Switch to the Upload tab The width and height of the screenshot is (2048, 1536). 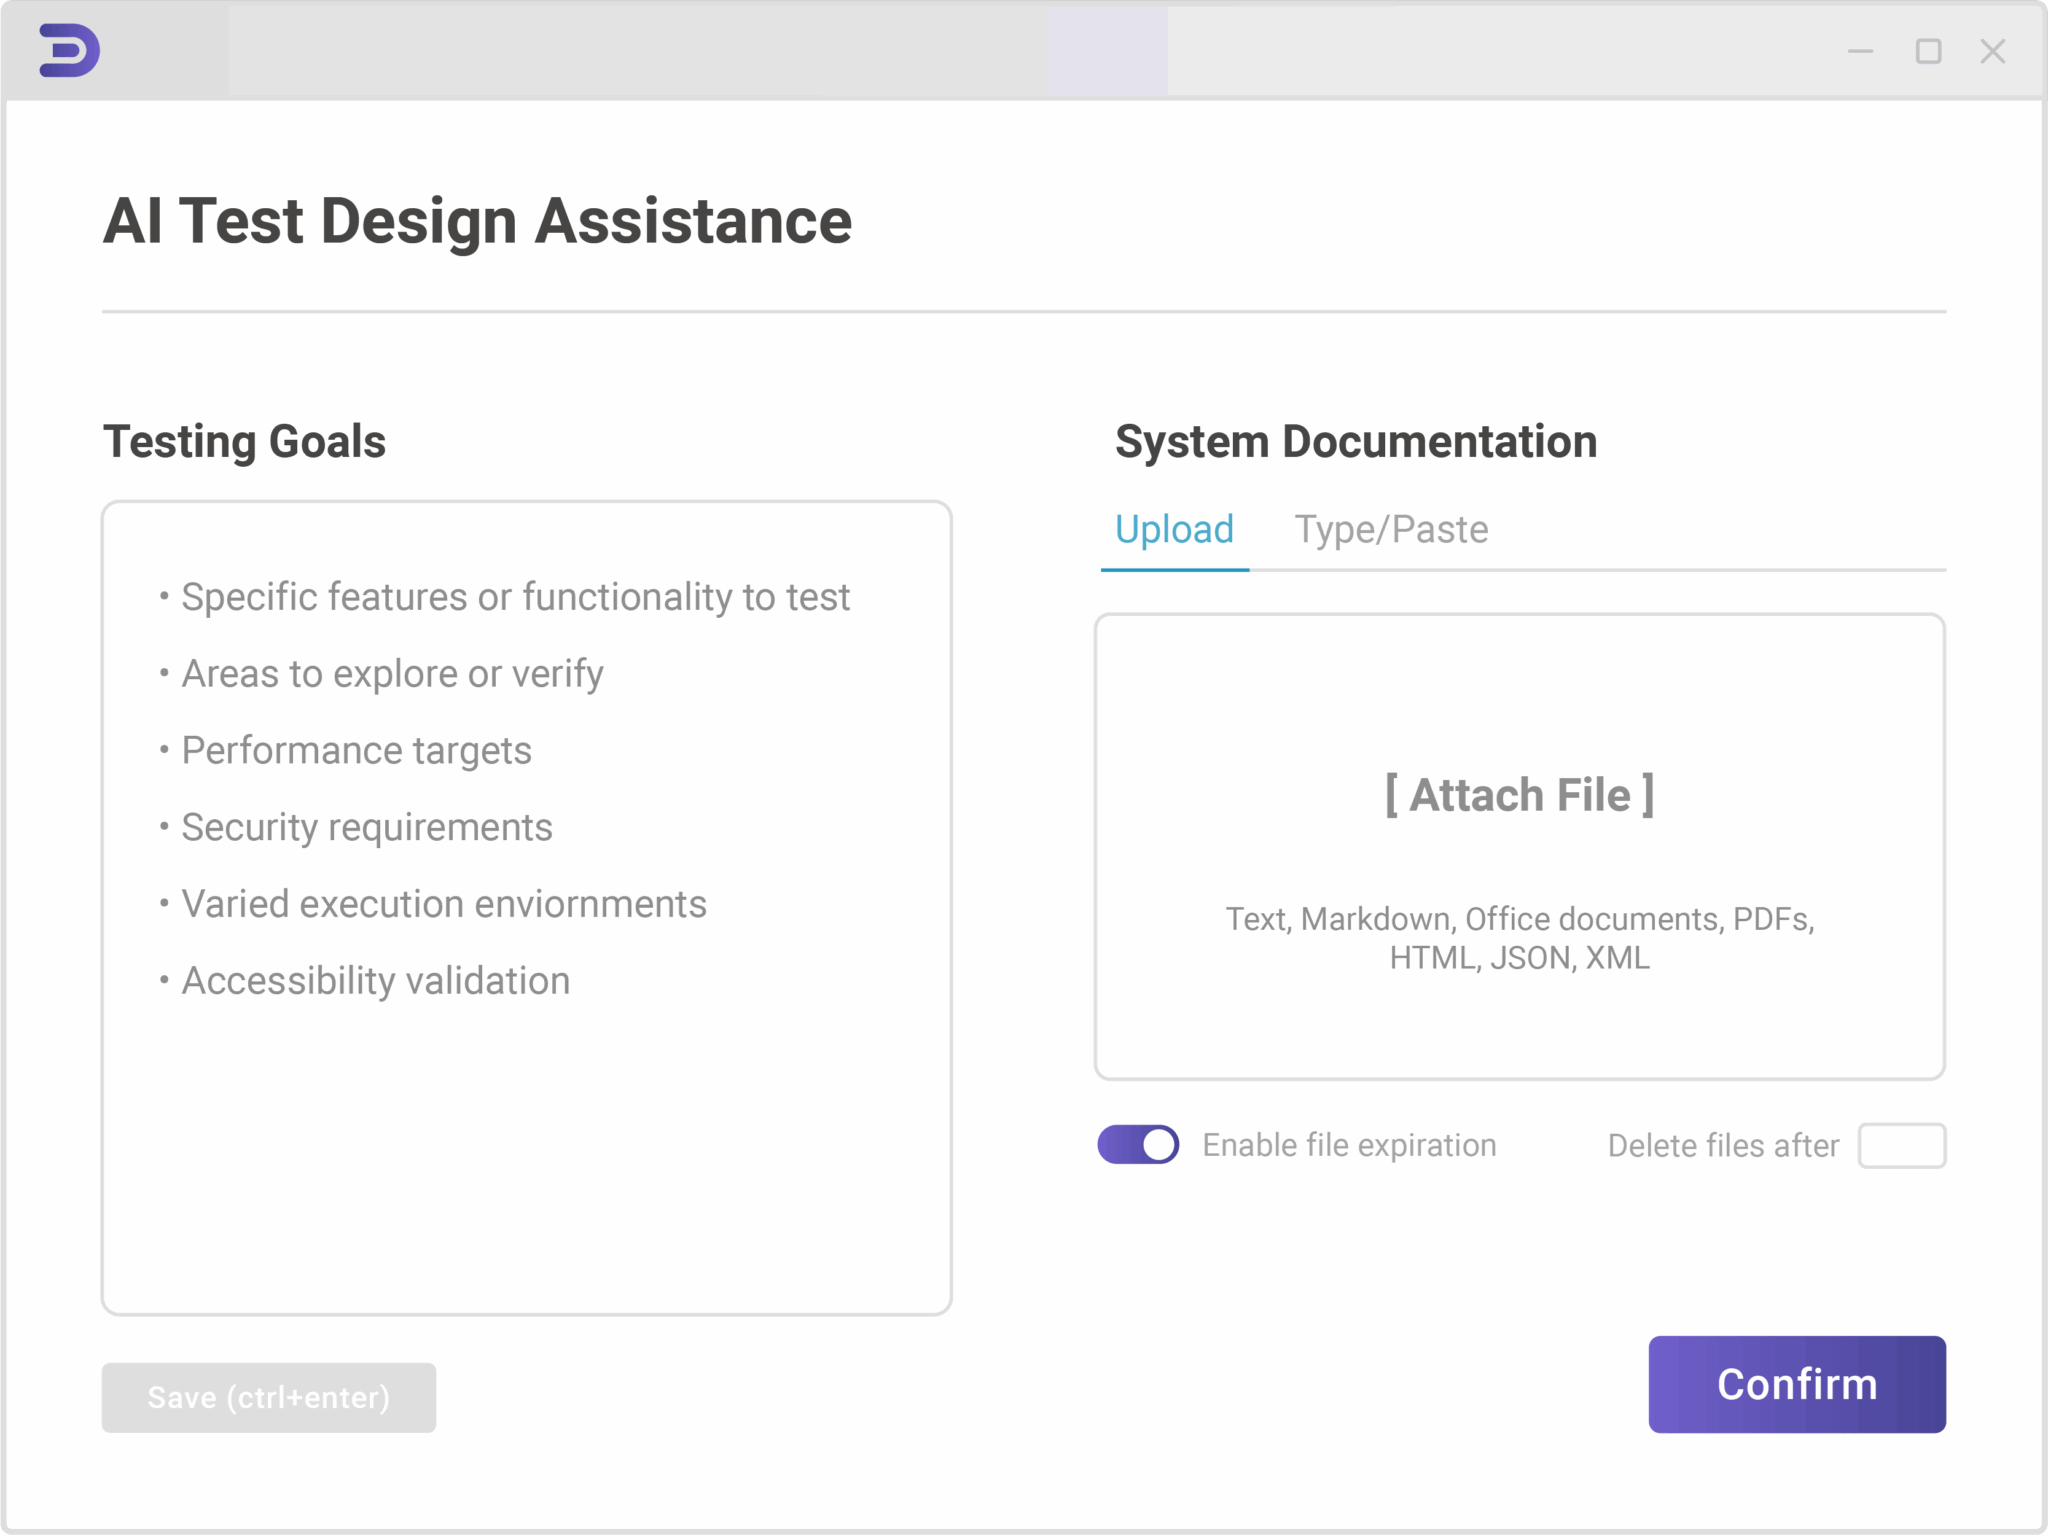tap(1174, 530)
